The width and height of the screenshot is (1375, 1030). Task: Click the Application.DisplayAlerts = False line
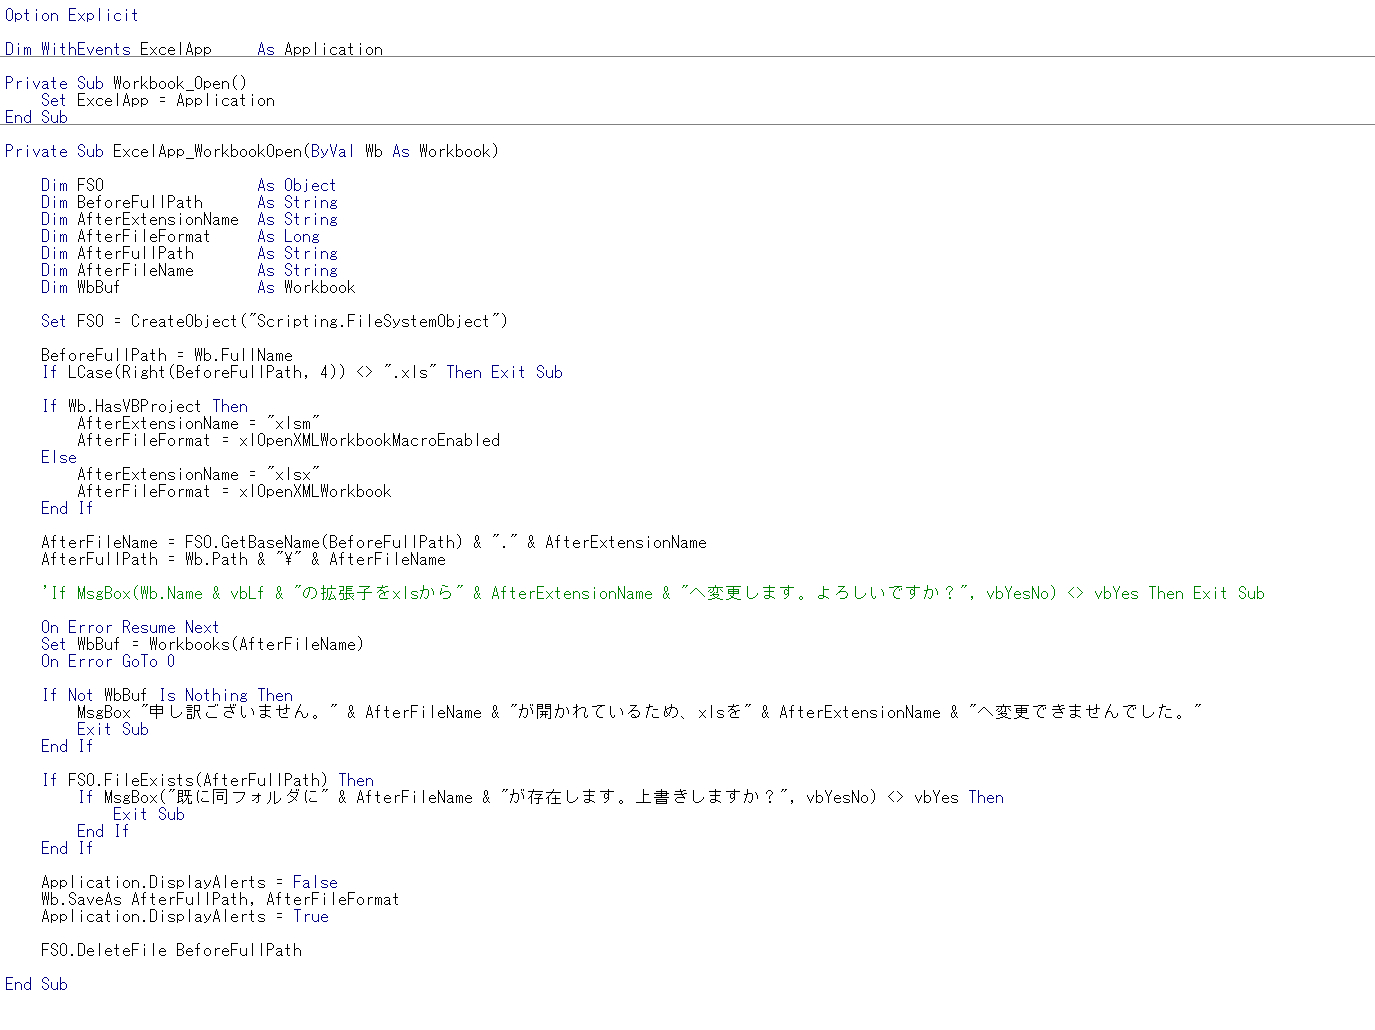coord(188,882)
